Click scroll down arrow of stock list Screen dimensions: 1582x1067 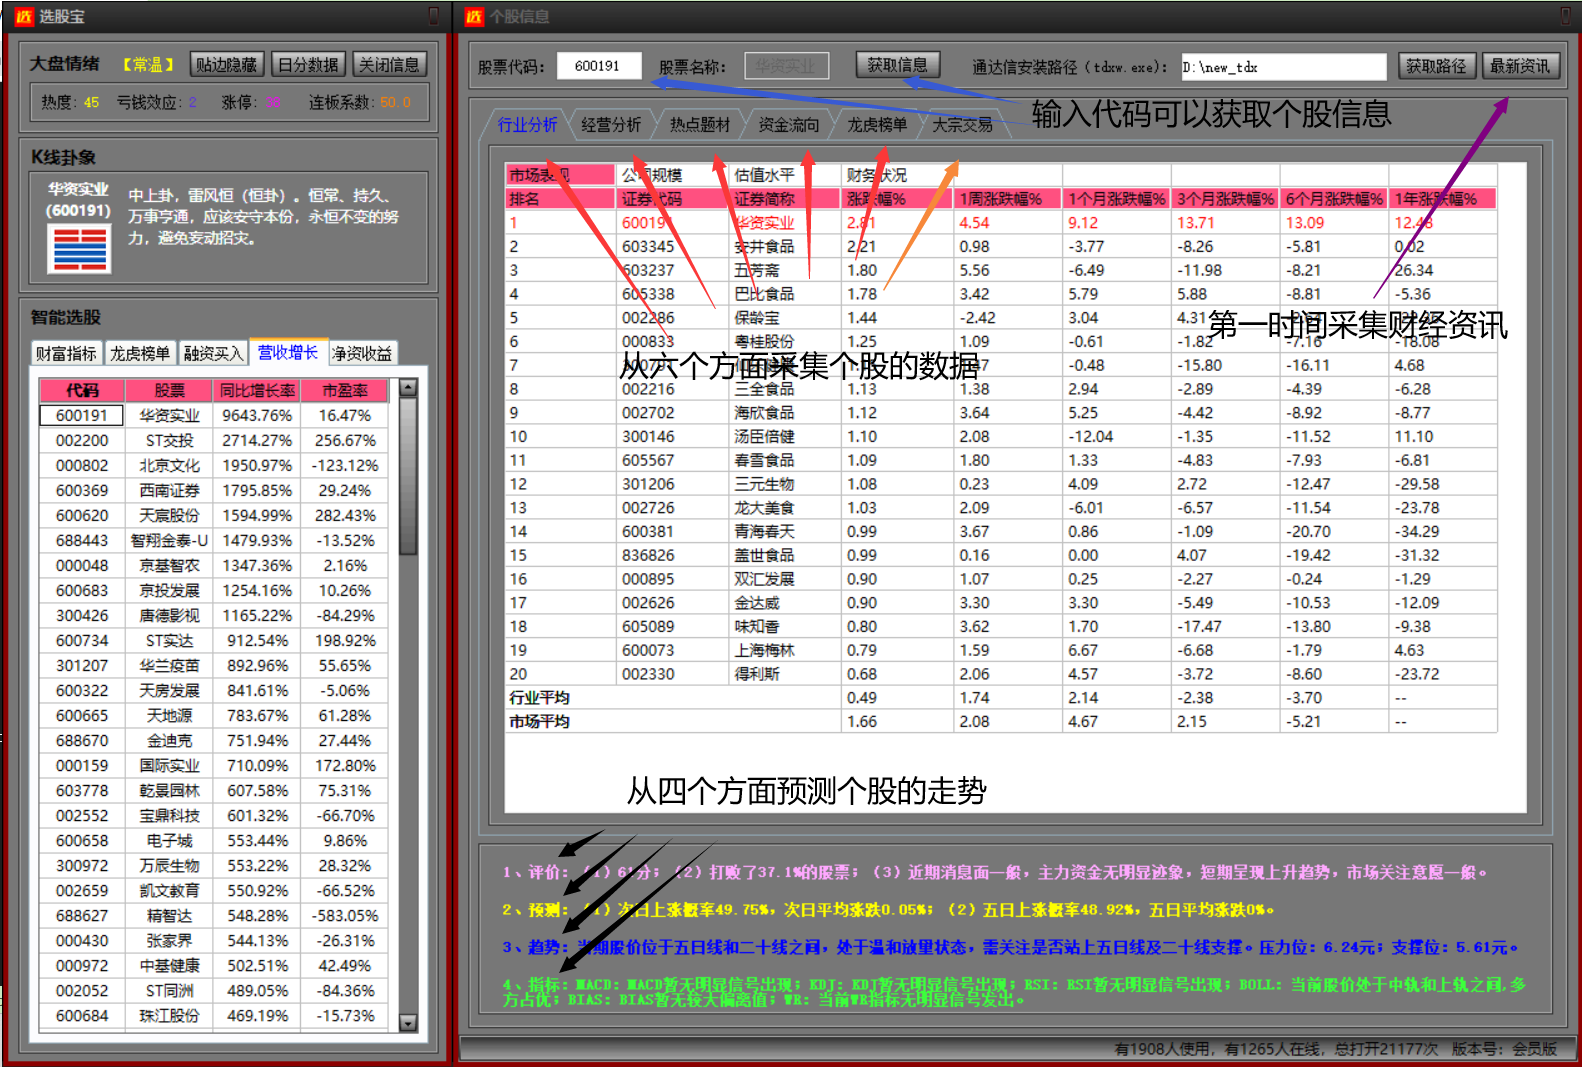tap(408, 1022)
